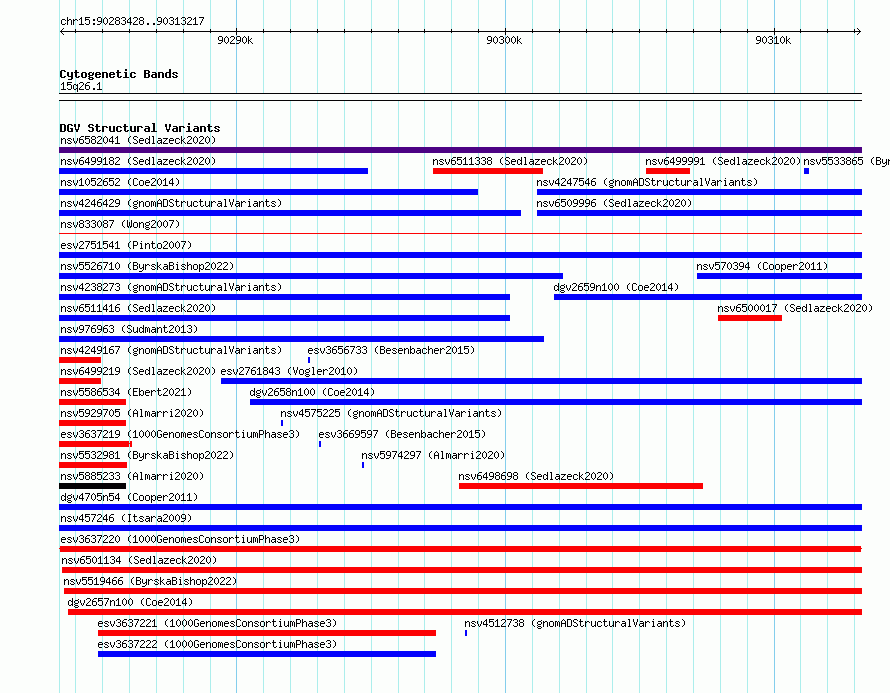Click nsv5526710 (ByrskaBishop2022) label
The height and width of the screenshot is (693, 890).
click(x=147, y=266)
